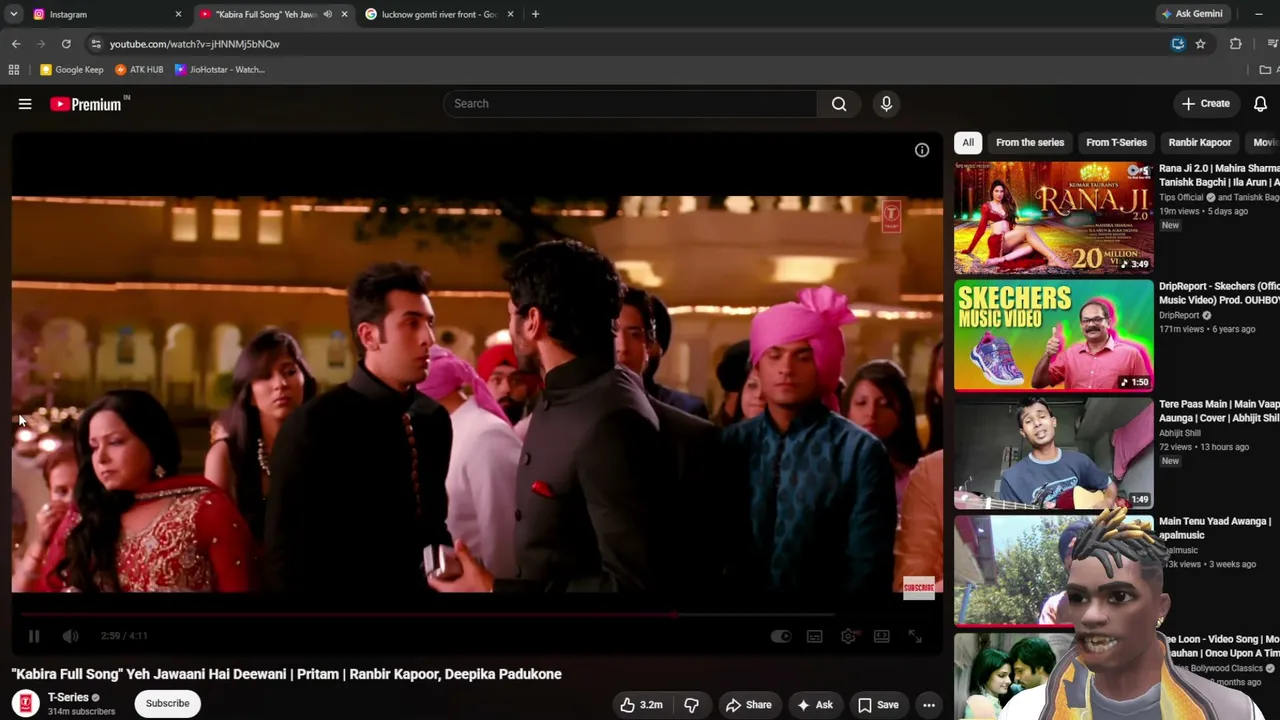
Task: Close the Instagram tab
Action: [x=178, y=14]
